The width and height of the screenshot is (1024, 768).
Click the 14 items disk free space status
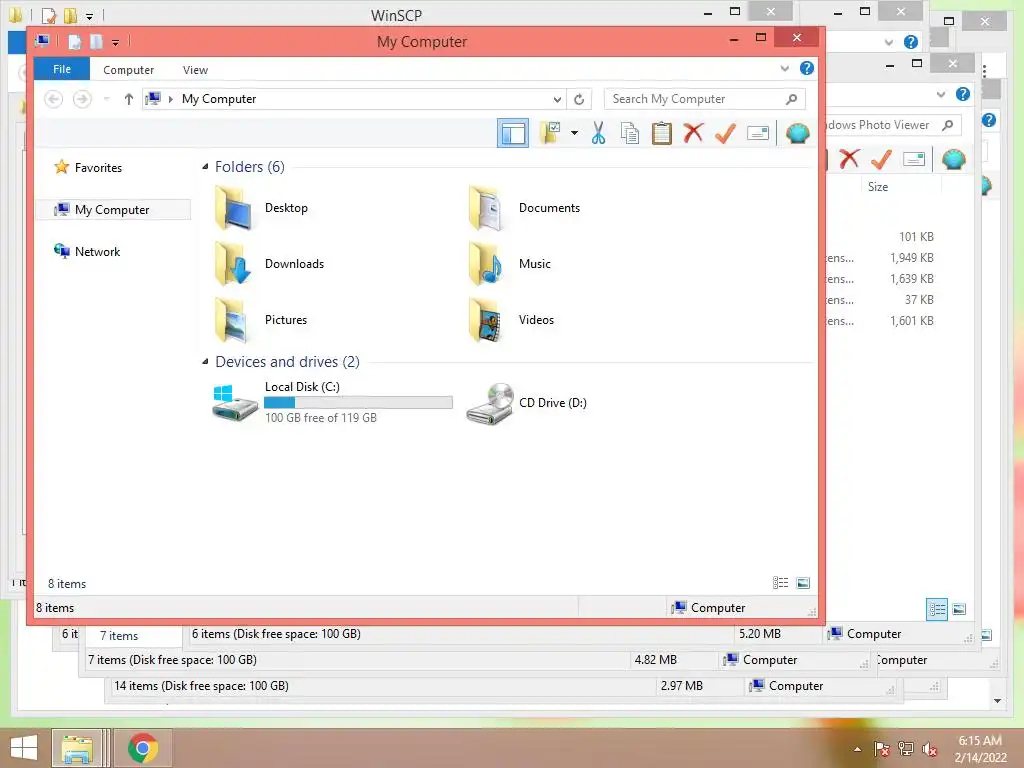tap(201, 686)
